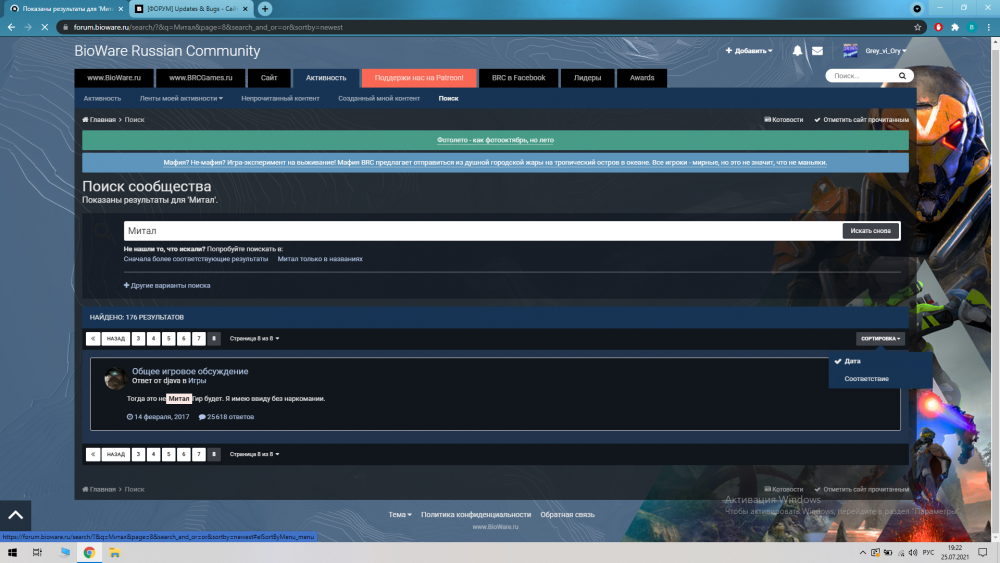Select 'Дата' sort option
The width and height of the screenshot is (1000, 563).
852,361
